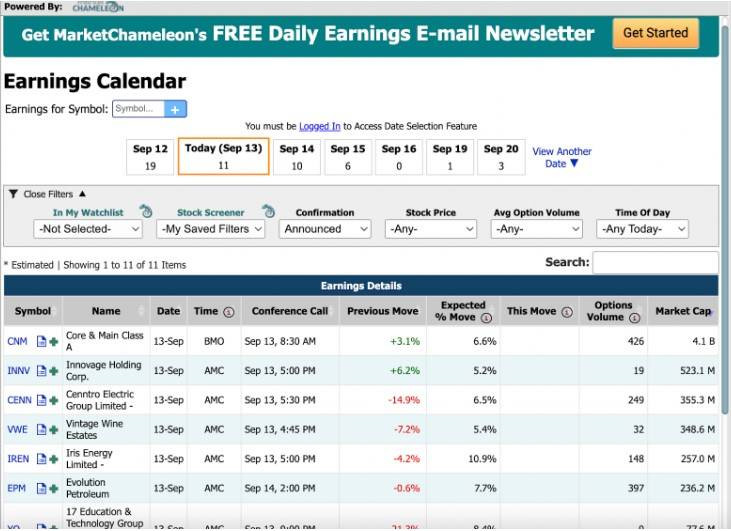Open In My Watchlist dropdown
731x531 pixels.
coord(88,229)
